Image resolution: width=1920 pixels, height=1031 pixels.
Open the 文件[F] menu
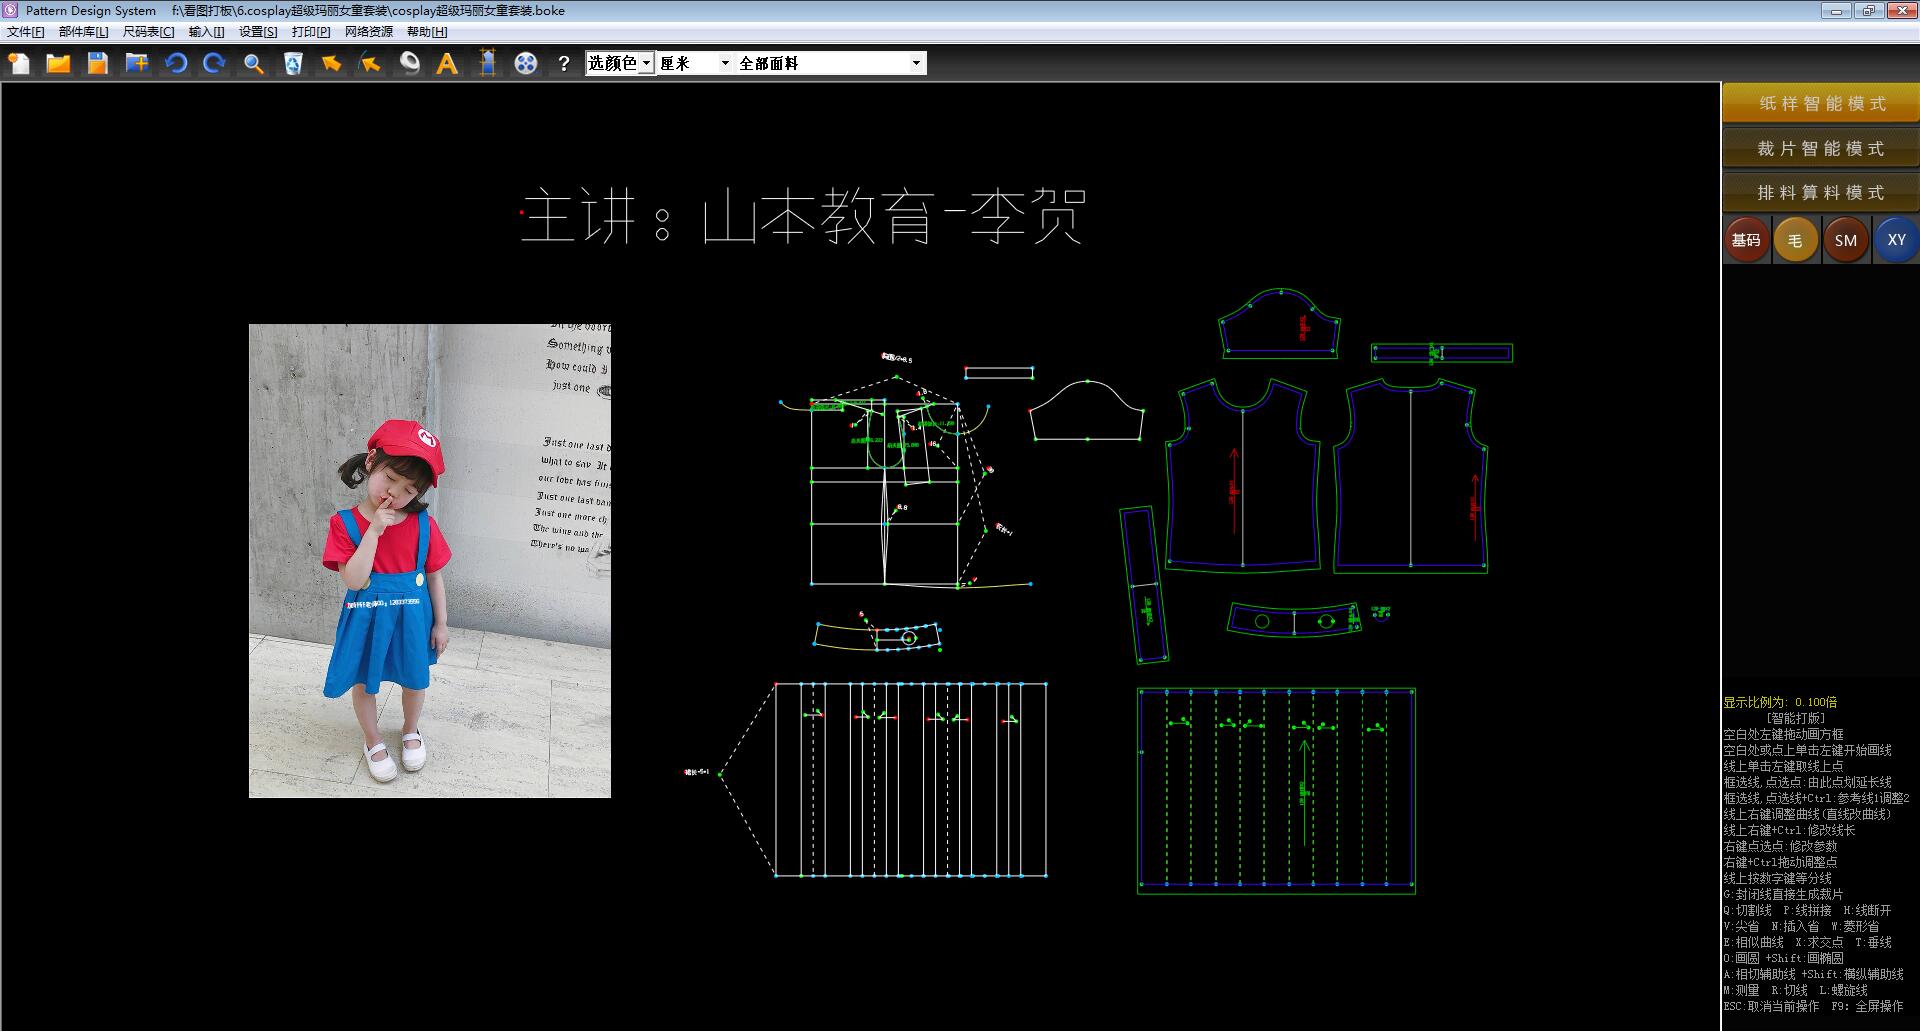(26, 32)
